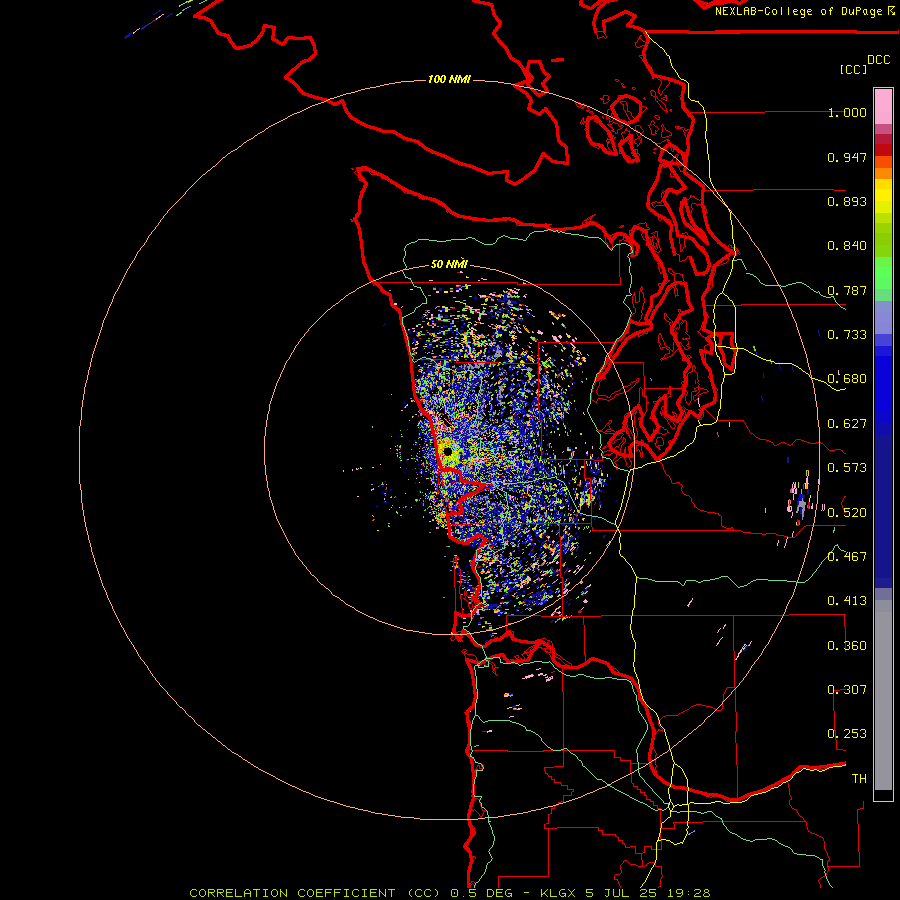This screenshot has width=900, height=900.
Task: Select the 0.627 scale value
Action: click(847, 424)
